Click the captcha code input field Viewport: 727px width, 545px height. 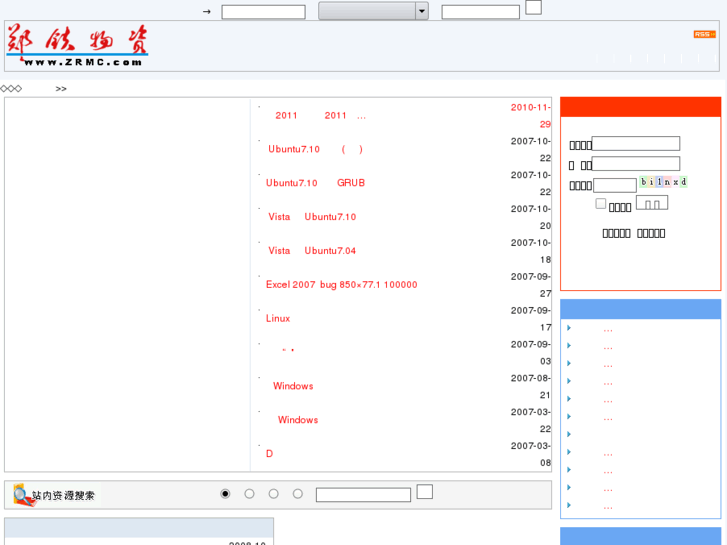[x=615, y=185]
